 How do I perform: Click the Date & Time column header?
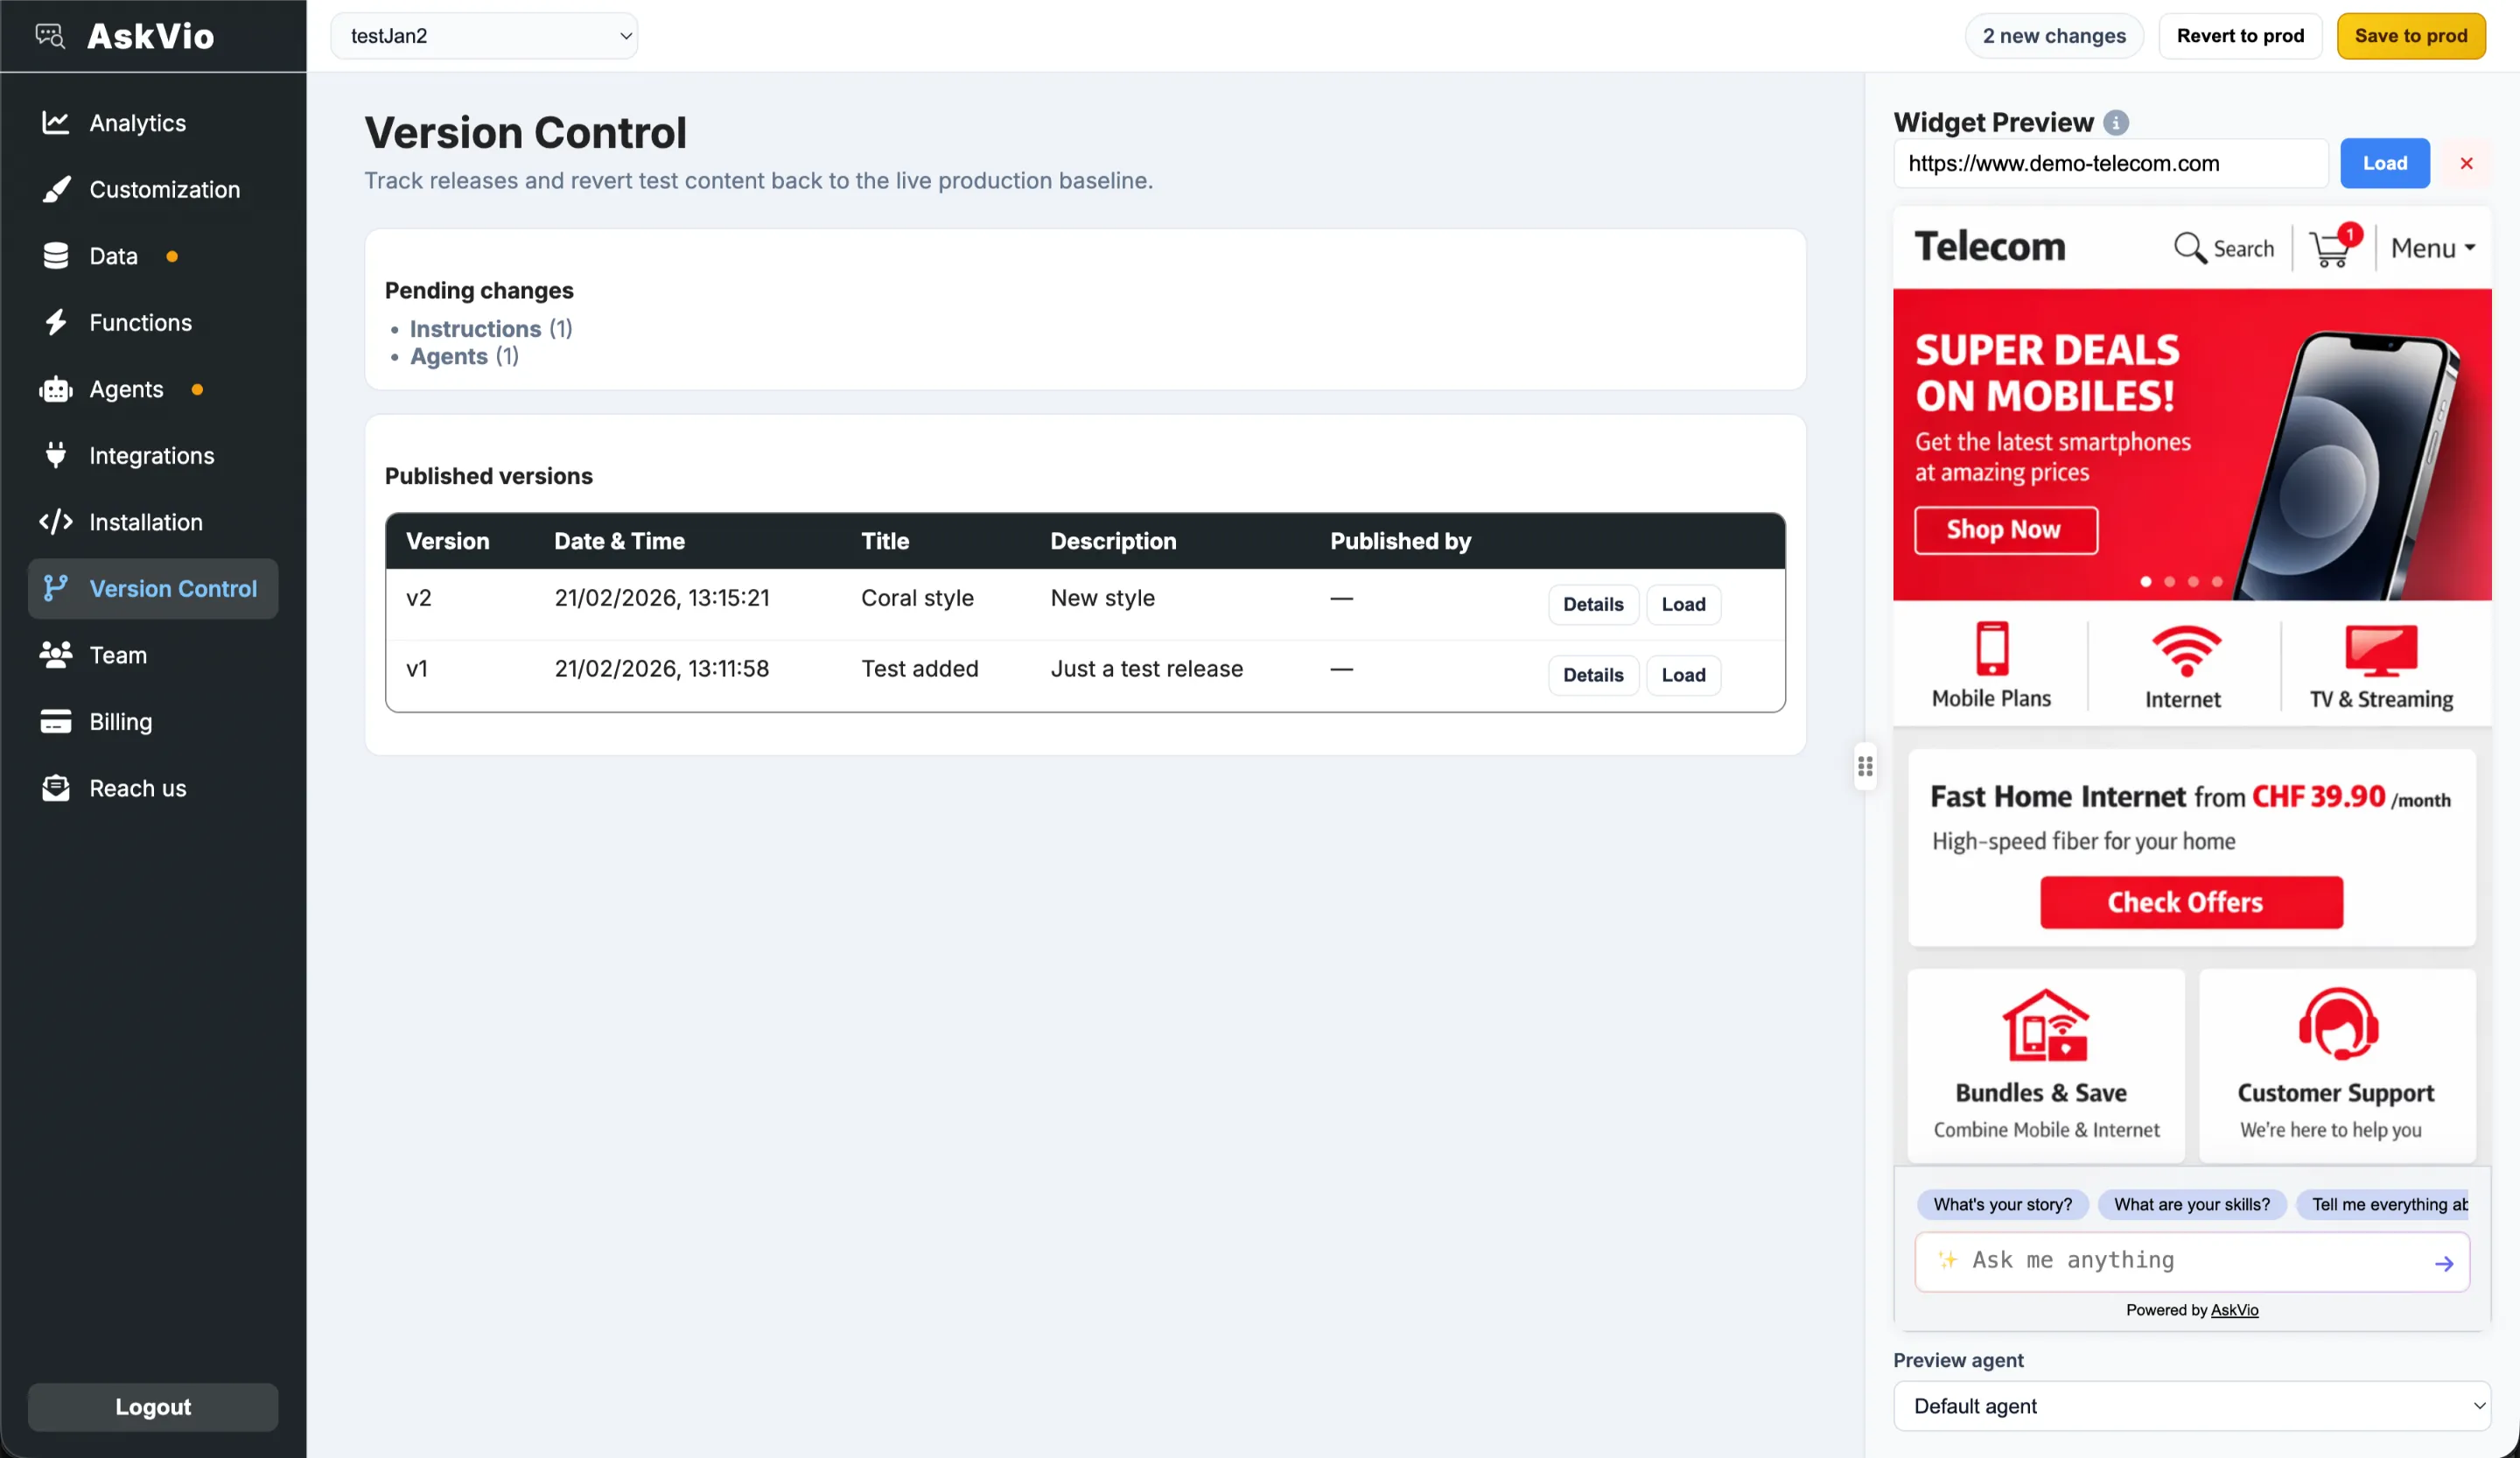point(620,541)
